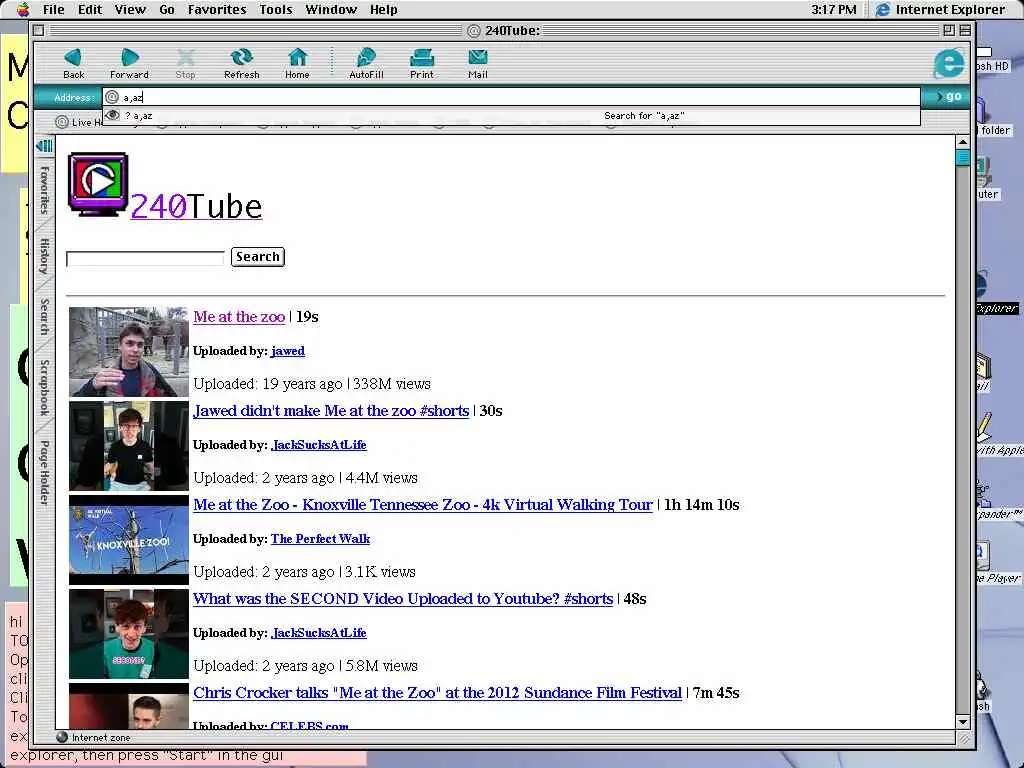Screen dimensions: 1024x768
Task: Open the Page Holder side tab
Action: click(x=44, y=472)
